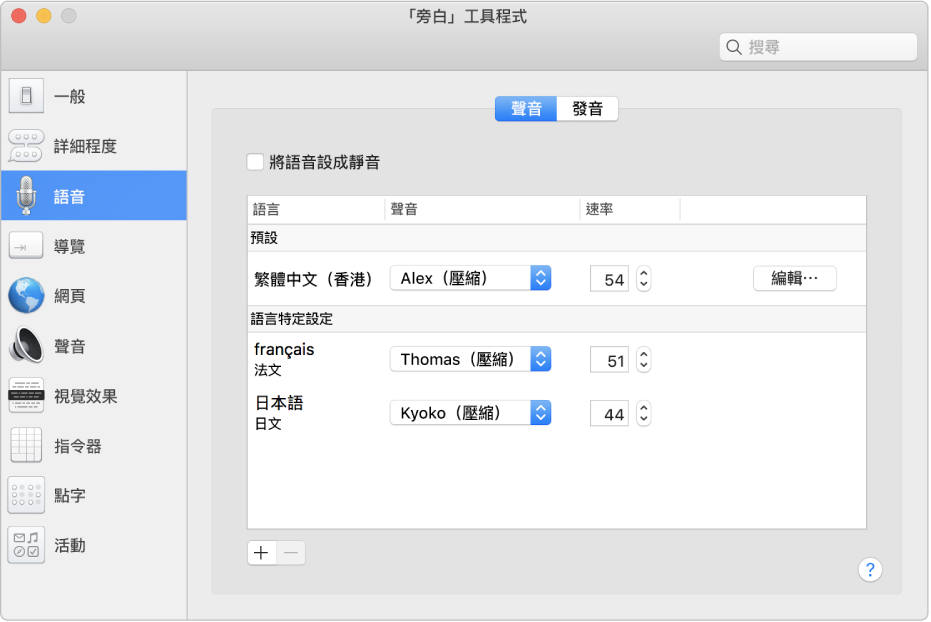Open the 導覽 navigation settings

70,246
